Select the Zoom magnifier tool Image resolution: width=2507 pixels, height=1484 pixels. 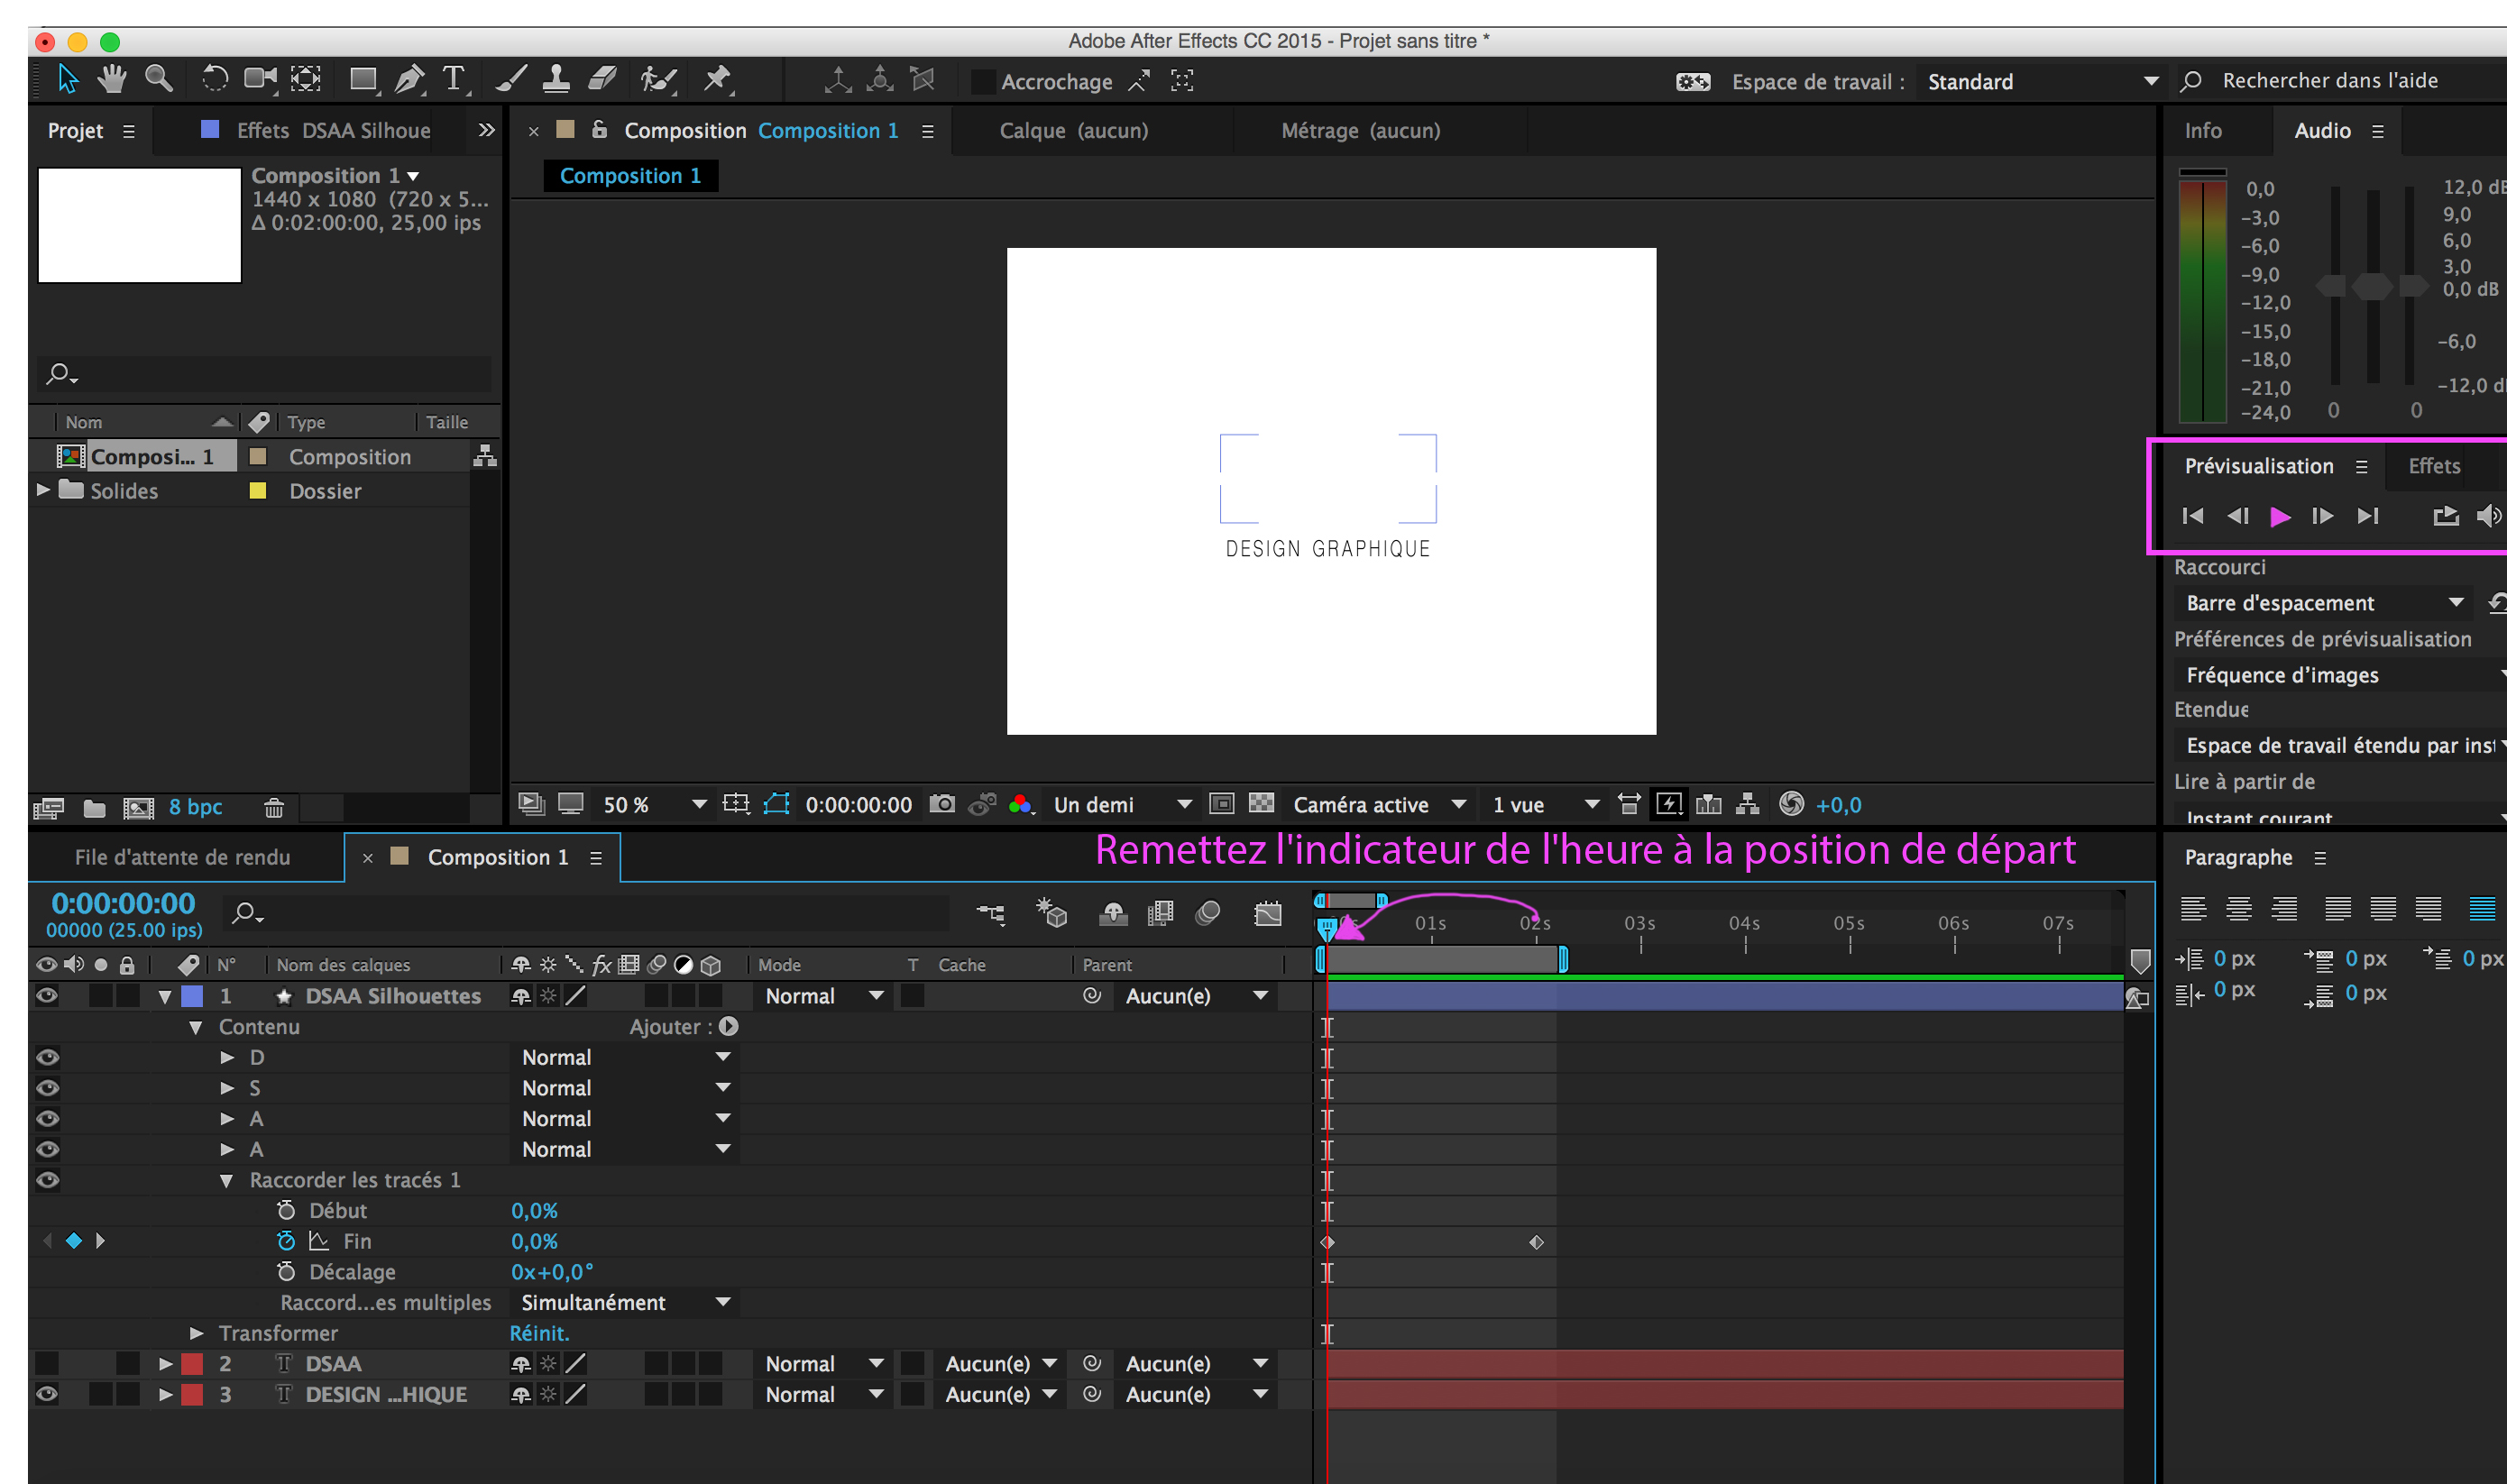[x=158, y=79]
